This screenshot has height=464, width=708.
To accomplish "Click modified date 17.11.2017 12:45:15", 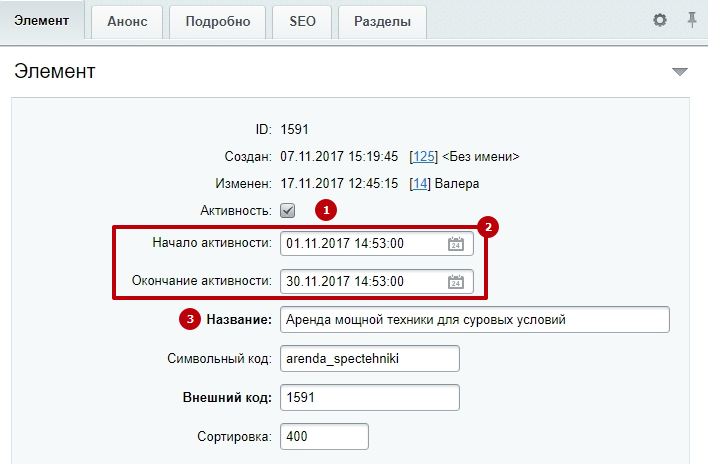I will coord(339,184).
